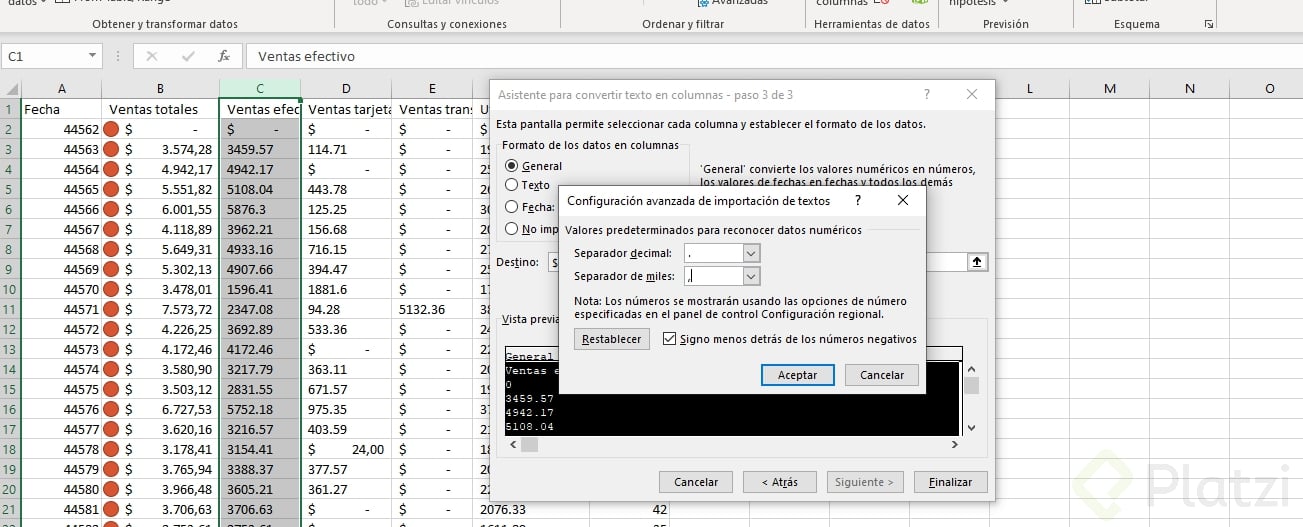Viewport: 1303px width, 527px height.
Task: Click the preview scroll-right arrow
Action: point(955,444)
